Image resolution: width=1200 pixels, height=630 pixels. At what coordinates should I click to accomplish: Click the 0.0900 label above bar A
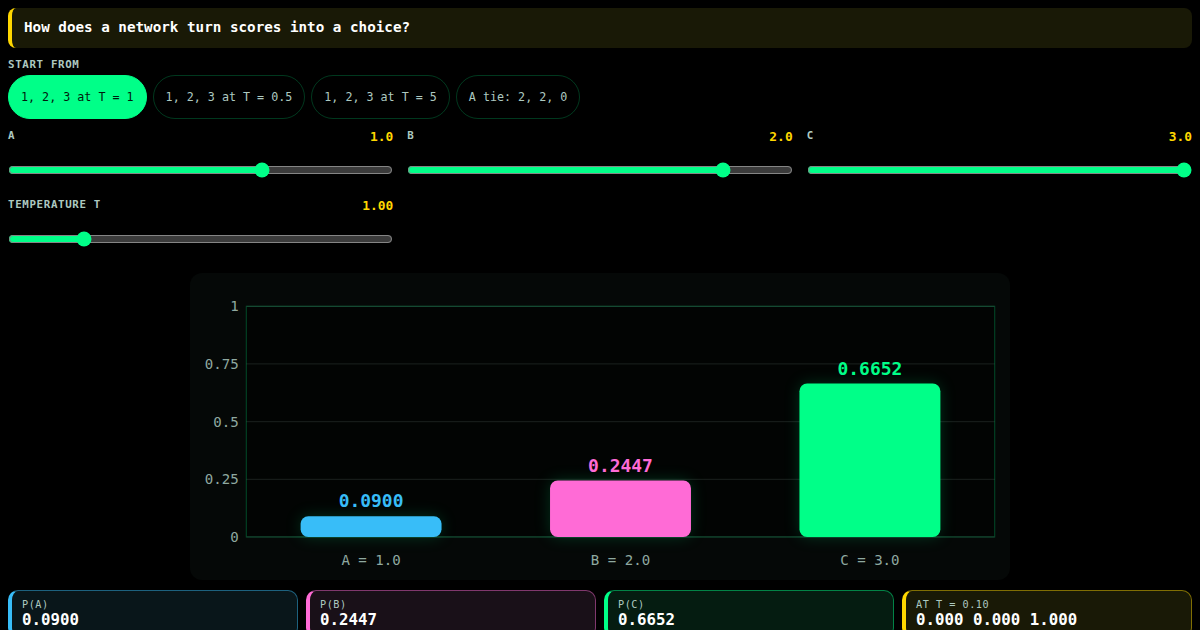coord(371,501)
